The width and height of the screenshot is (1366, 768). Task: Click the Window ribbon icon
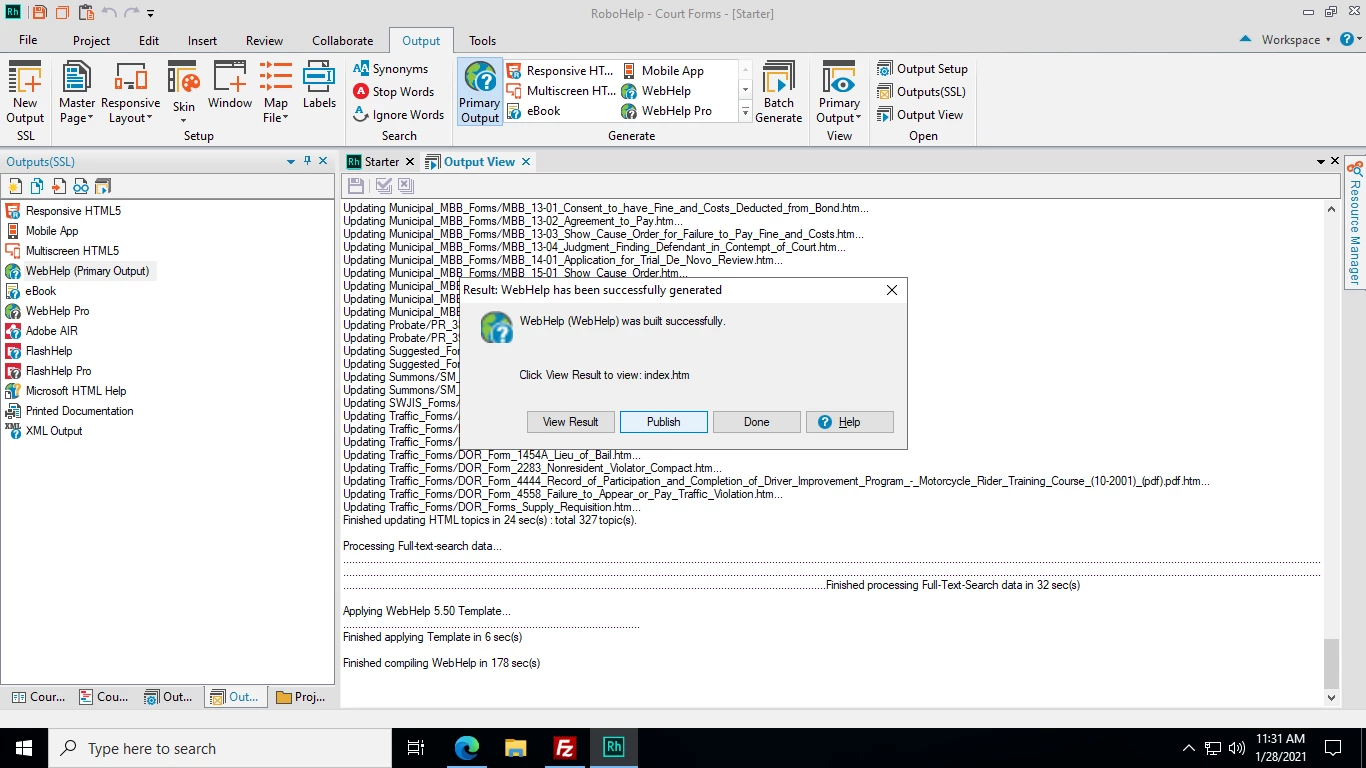tap(230, 85)
